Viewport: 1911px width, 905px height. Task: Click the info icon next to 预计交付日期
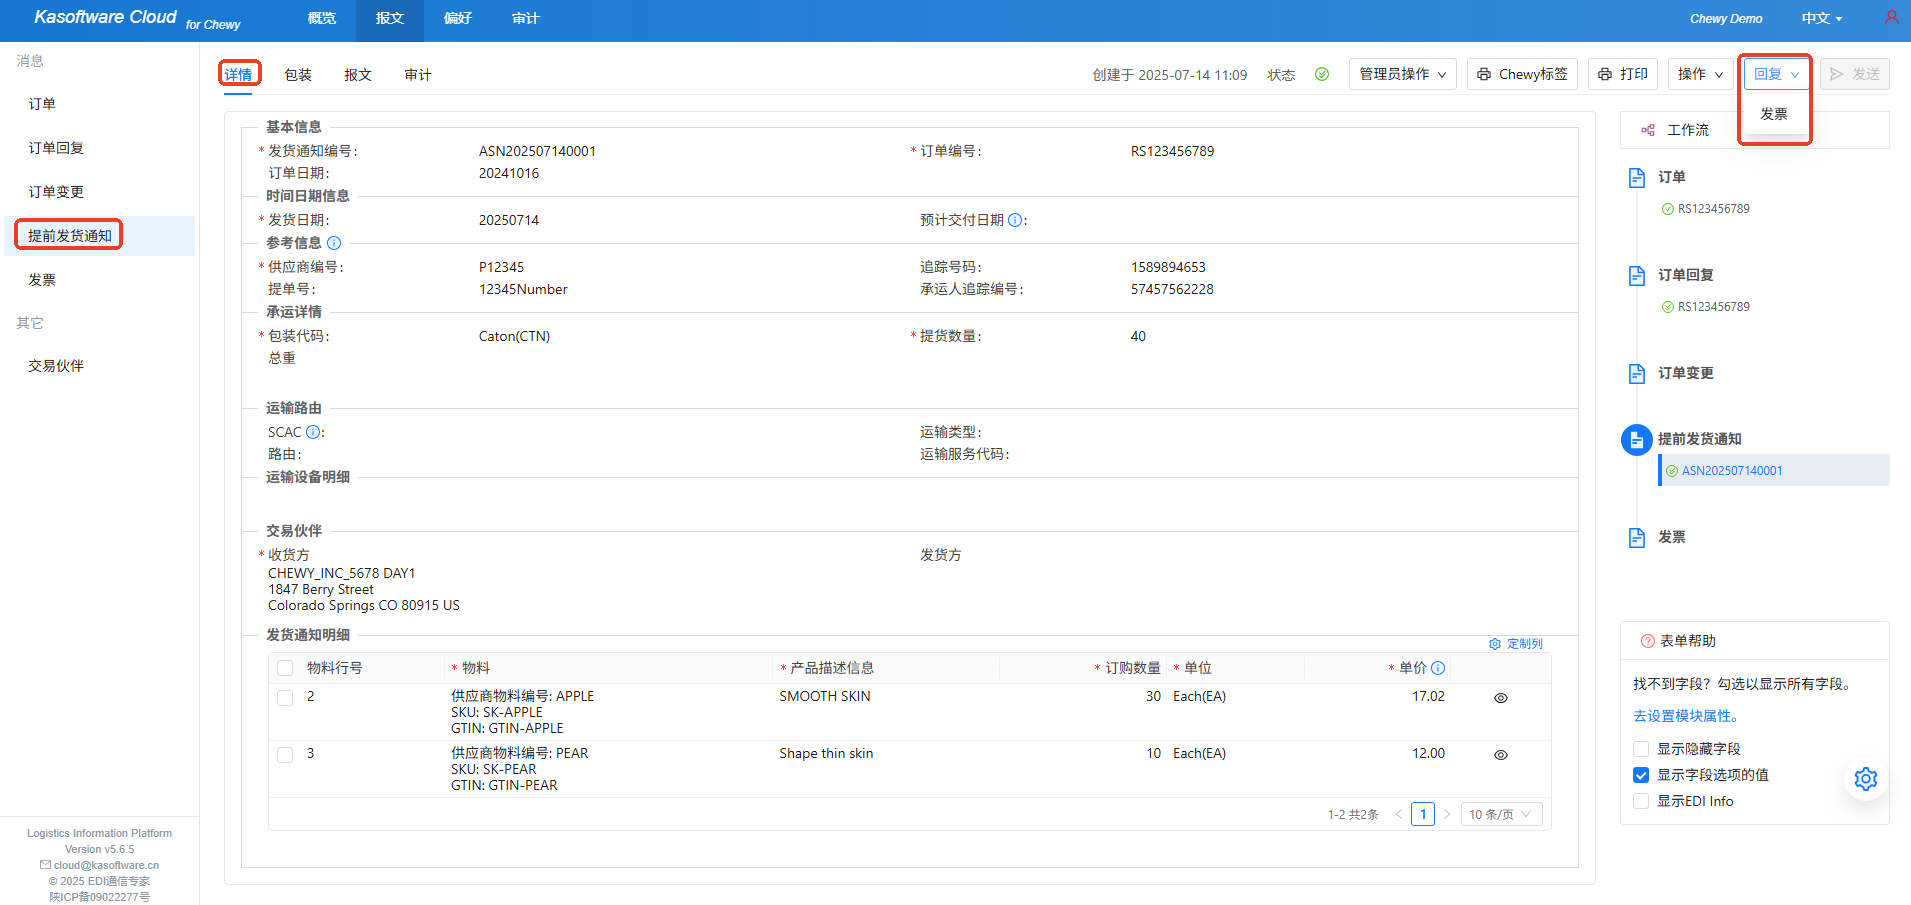(1015, 220)
